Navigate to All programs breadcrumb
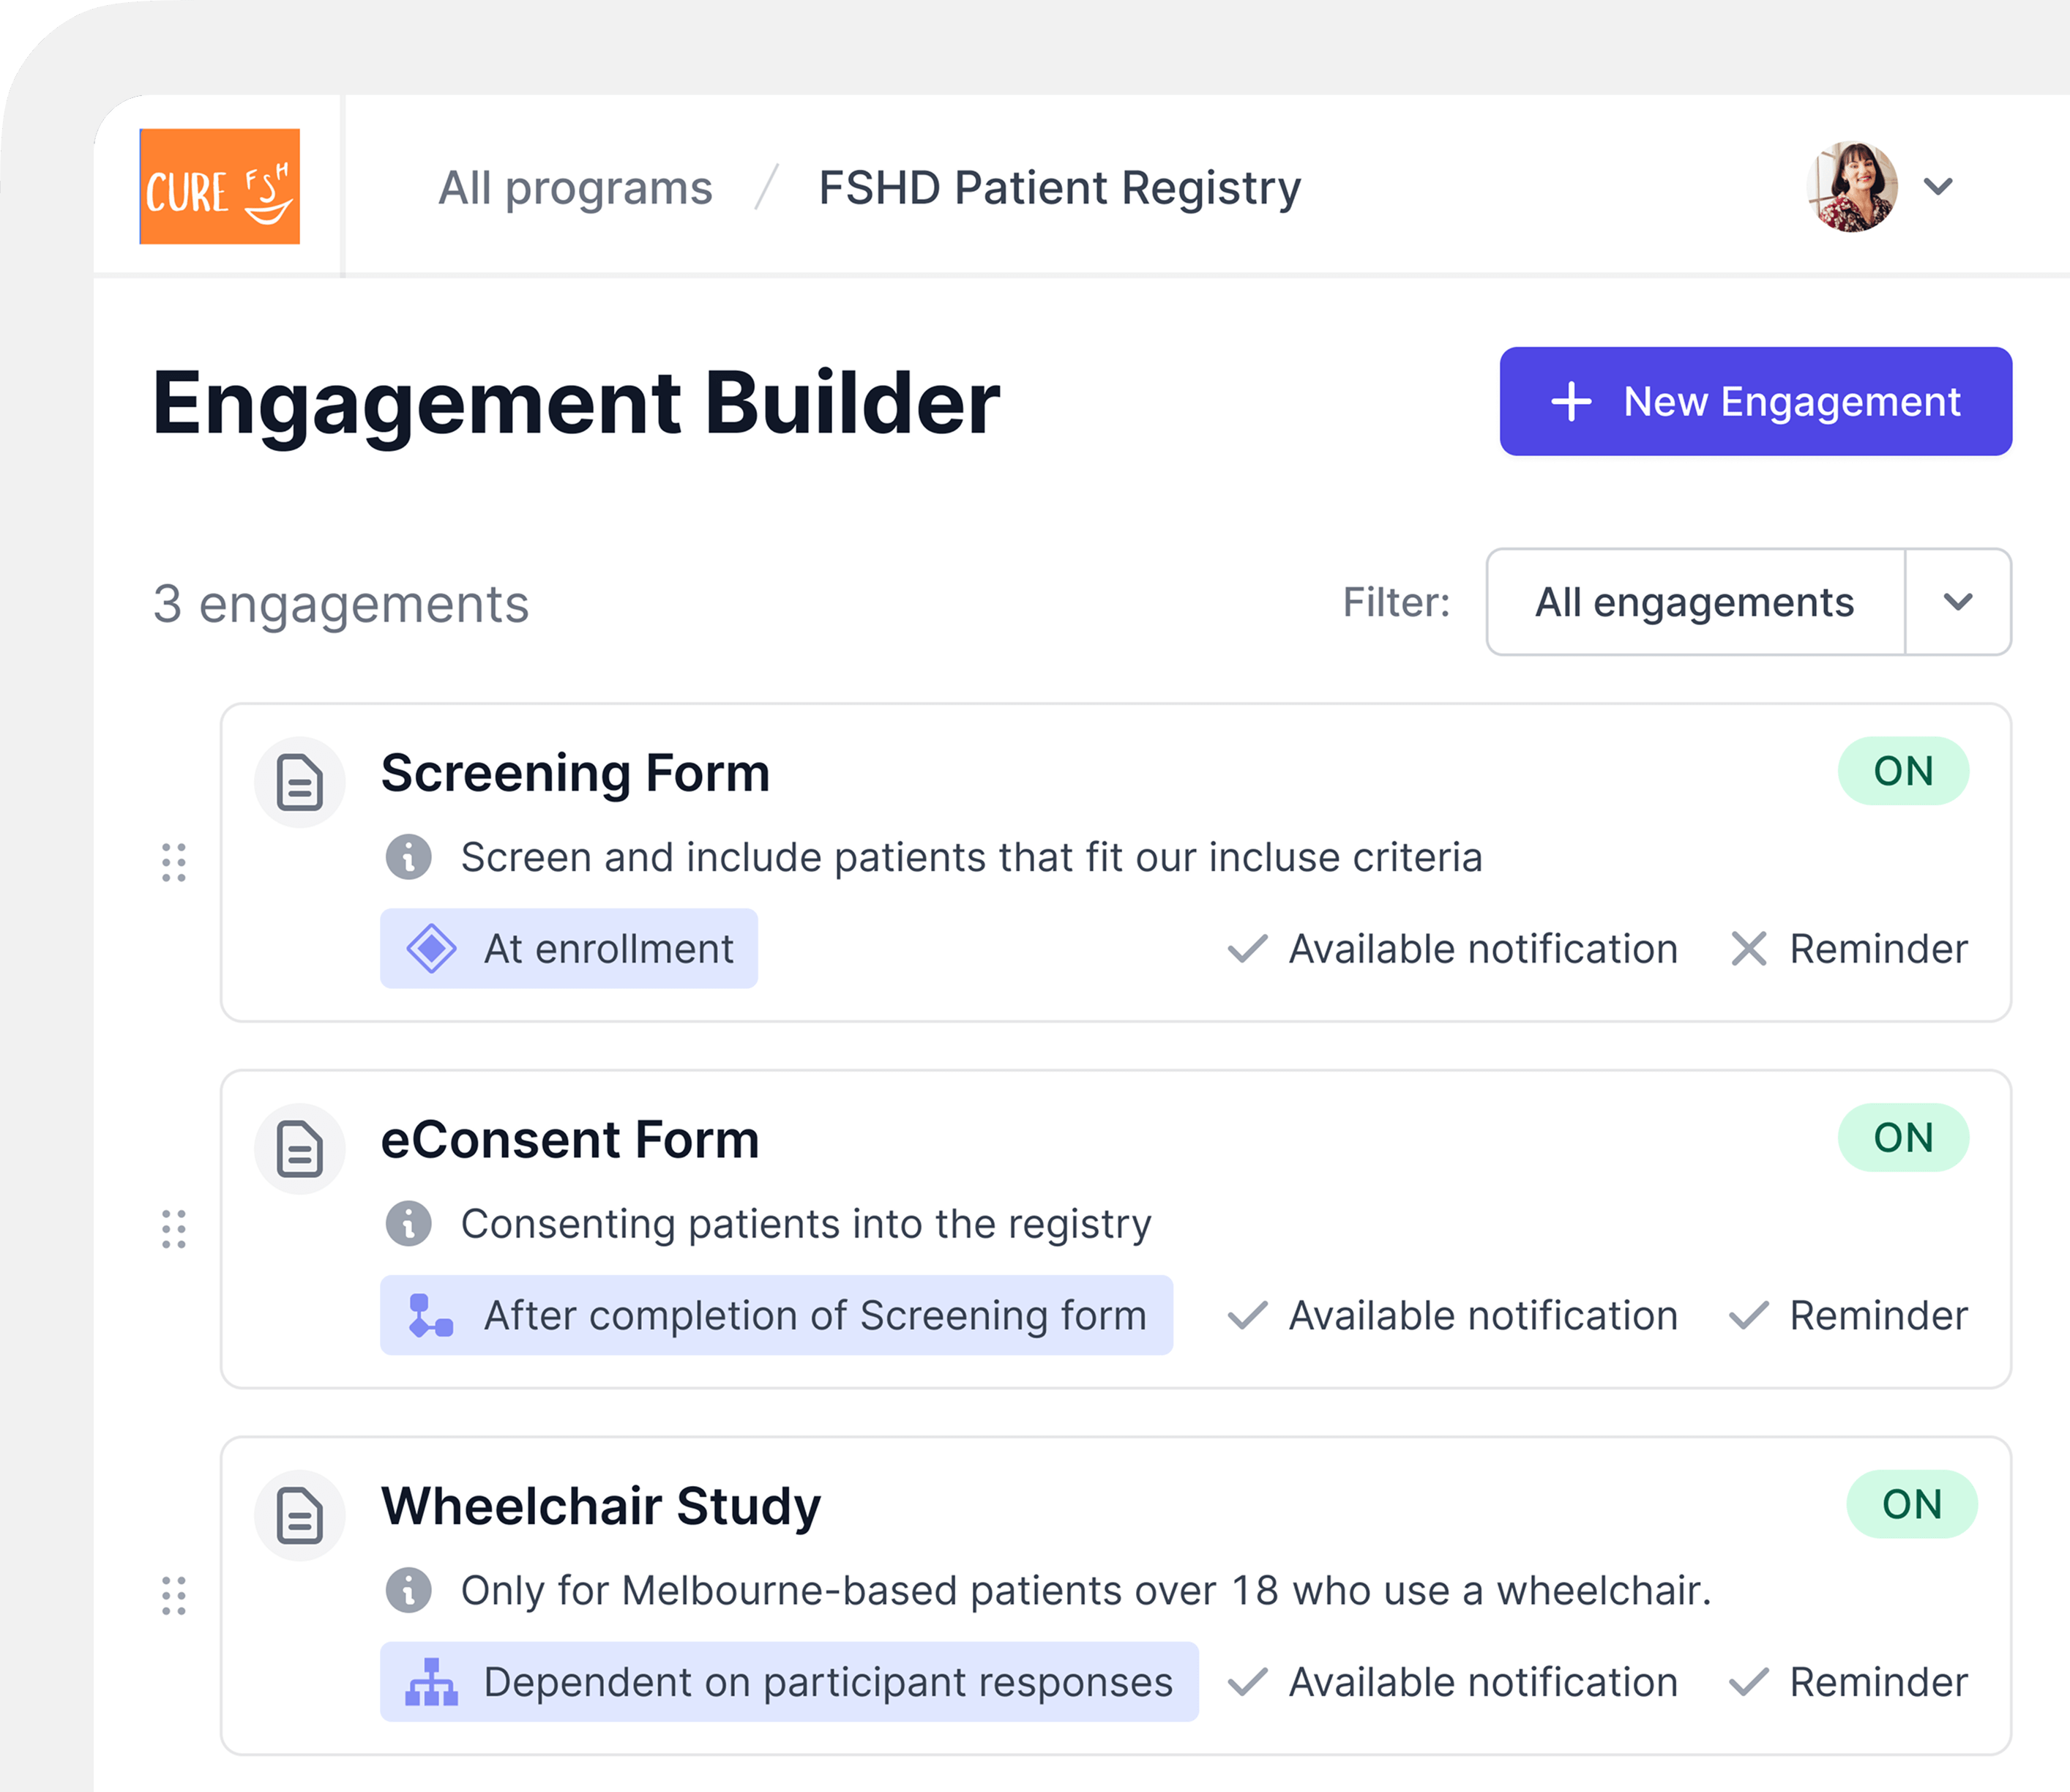2070x1792 pixels. coord(575,186)
